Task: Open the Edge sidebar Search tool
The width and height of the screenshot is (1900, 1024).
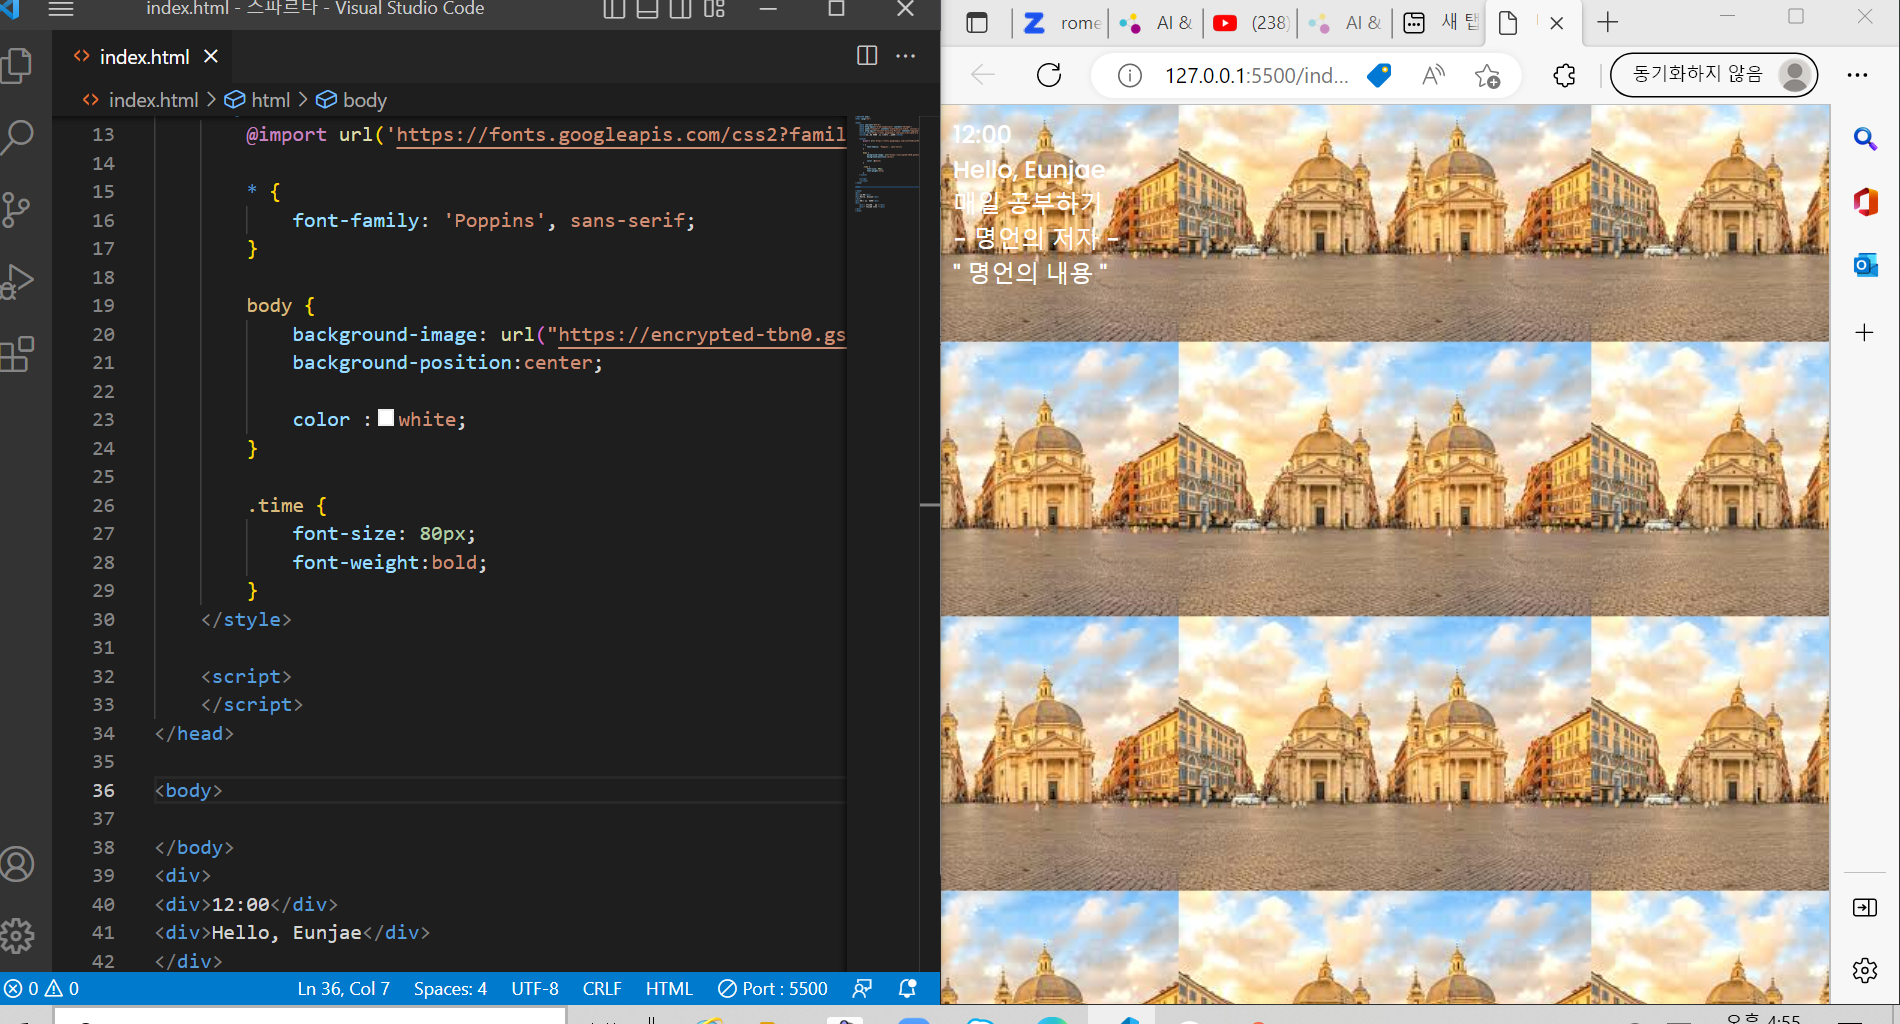Action: (x=1865, y=138)
